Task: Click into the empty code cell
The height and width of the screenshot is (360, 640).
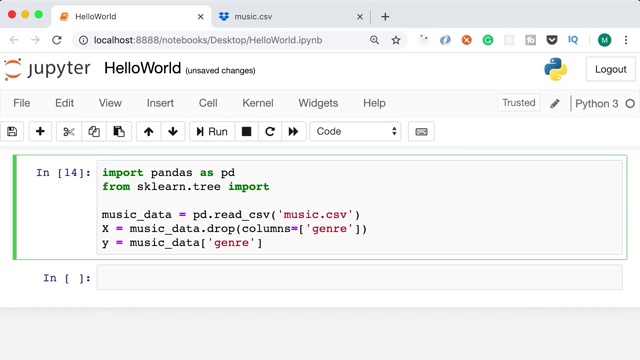Action: pos(360,278)
